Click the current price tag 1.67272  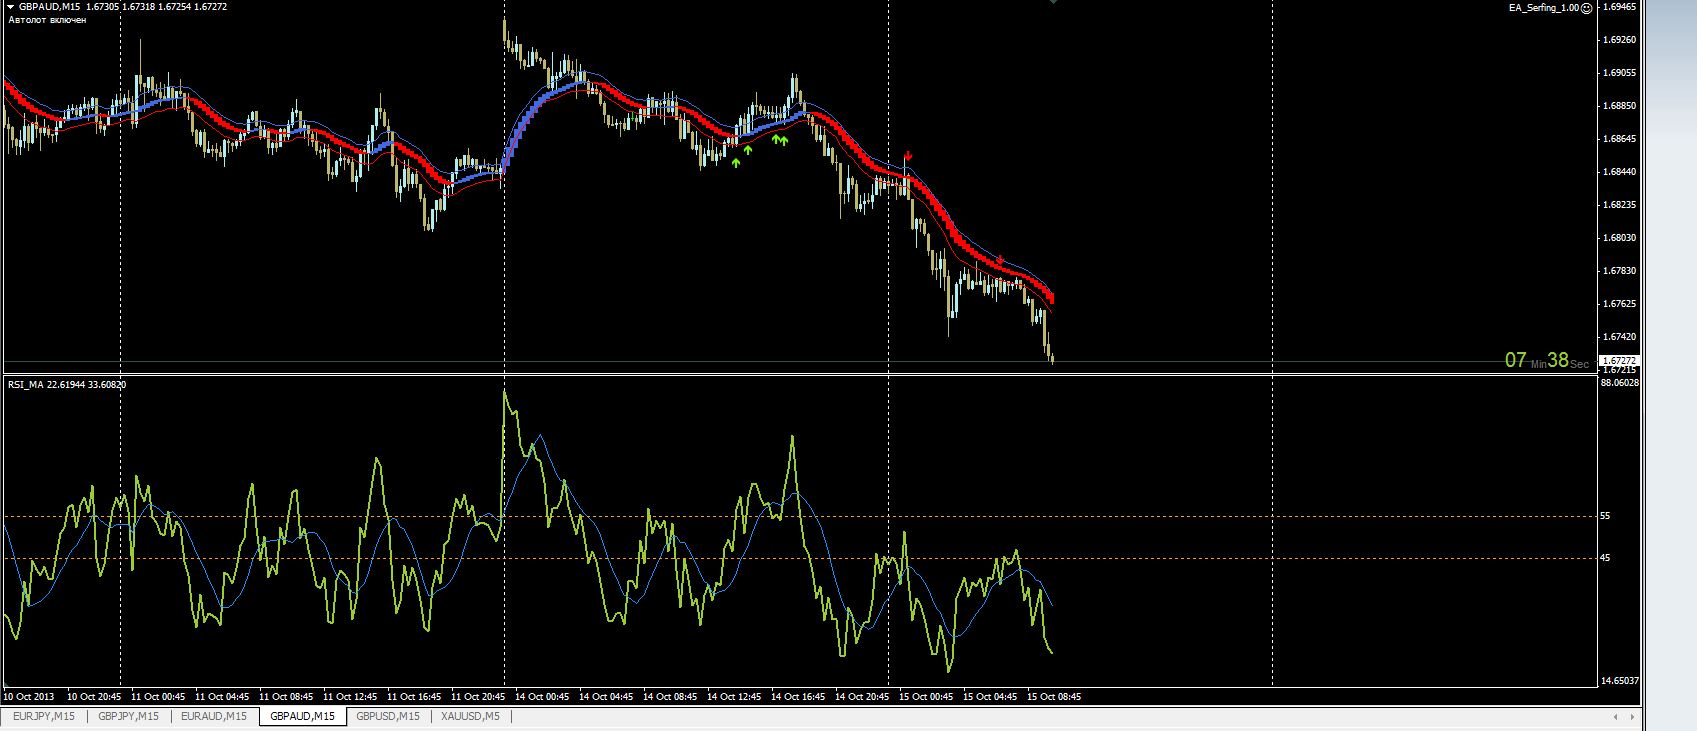[x=1619, y=360]
